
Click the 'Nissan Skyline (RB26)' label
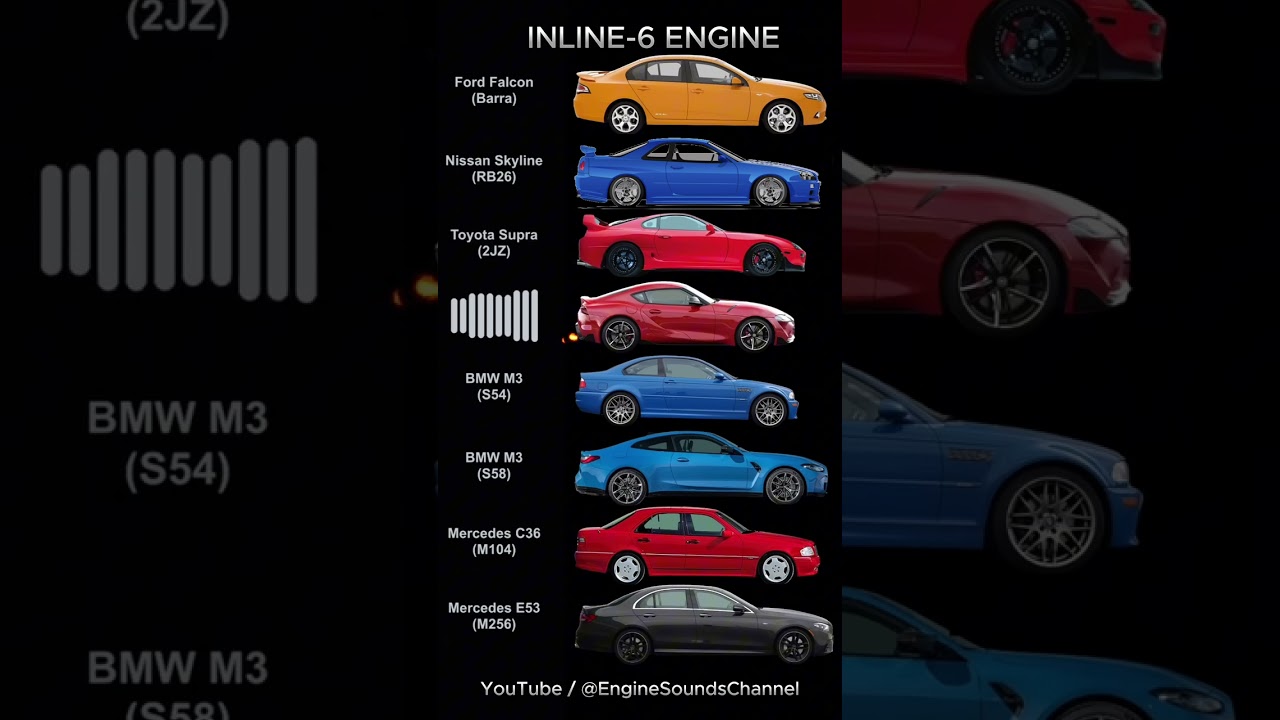pyautogui.click(x=494, y=168)
